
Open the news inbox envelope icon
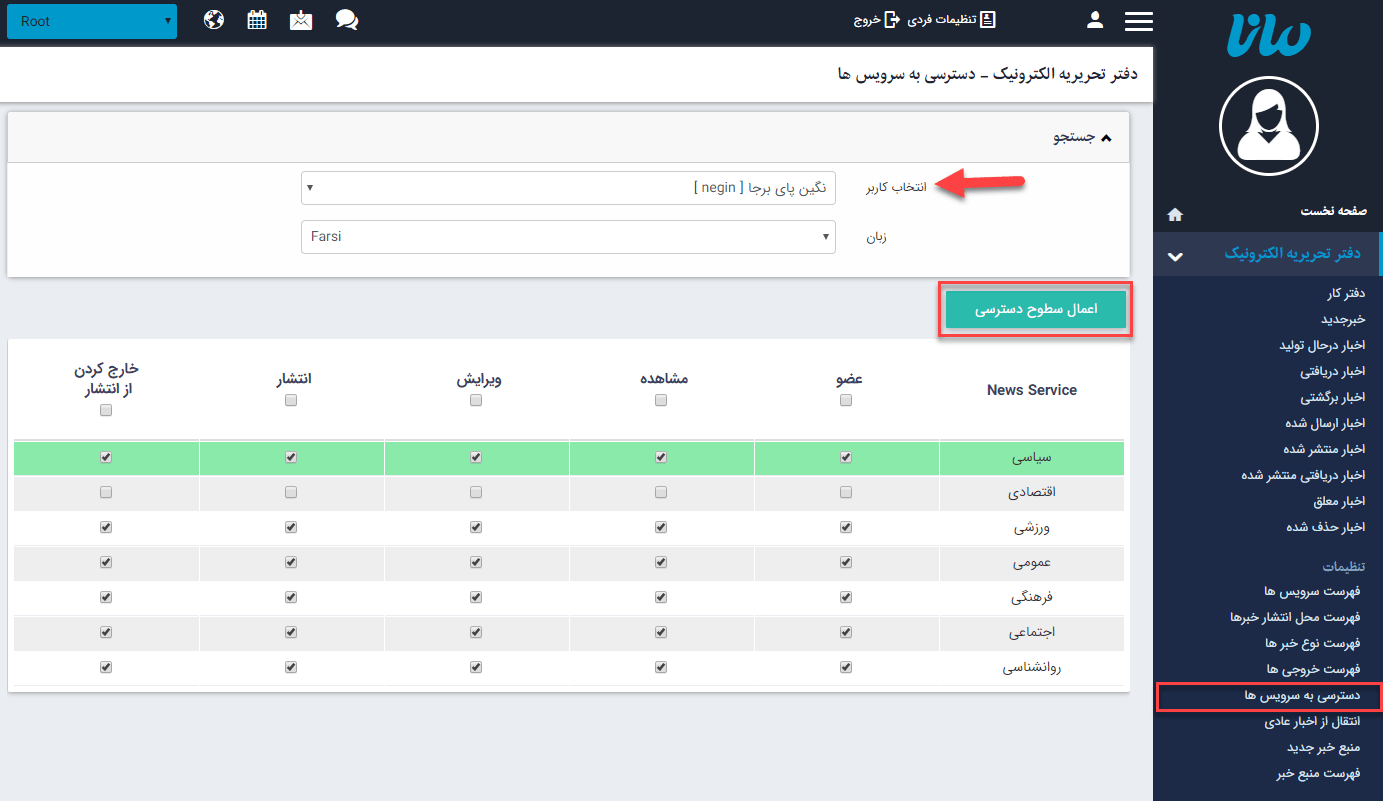(x=301, y=19)
